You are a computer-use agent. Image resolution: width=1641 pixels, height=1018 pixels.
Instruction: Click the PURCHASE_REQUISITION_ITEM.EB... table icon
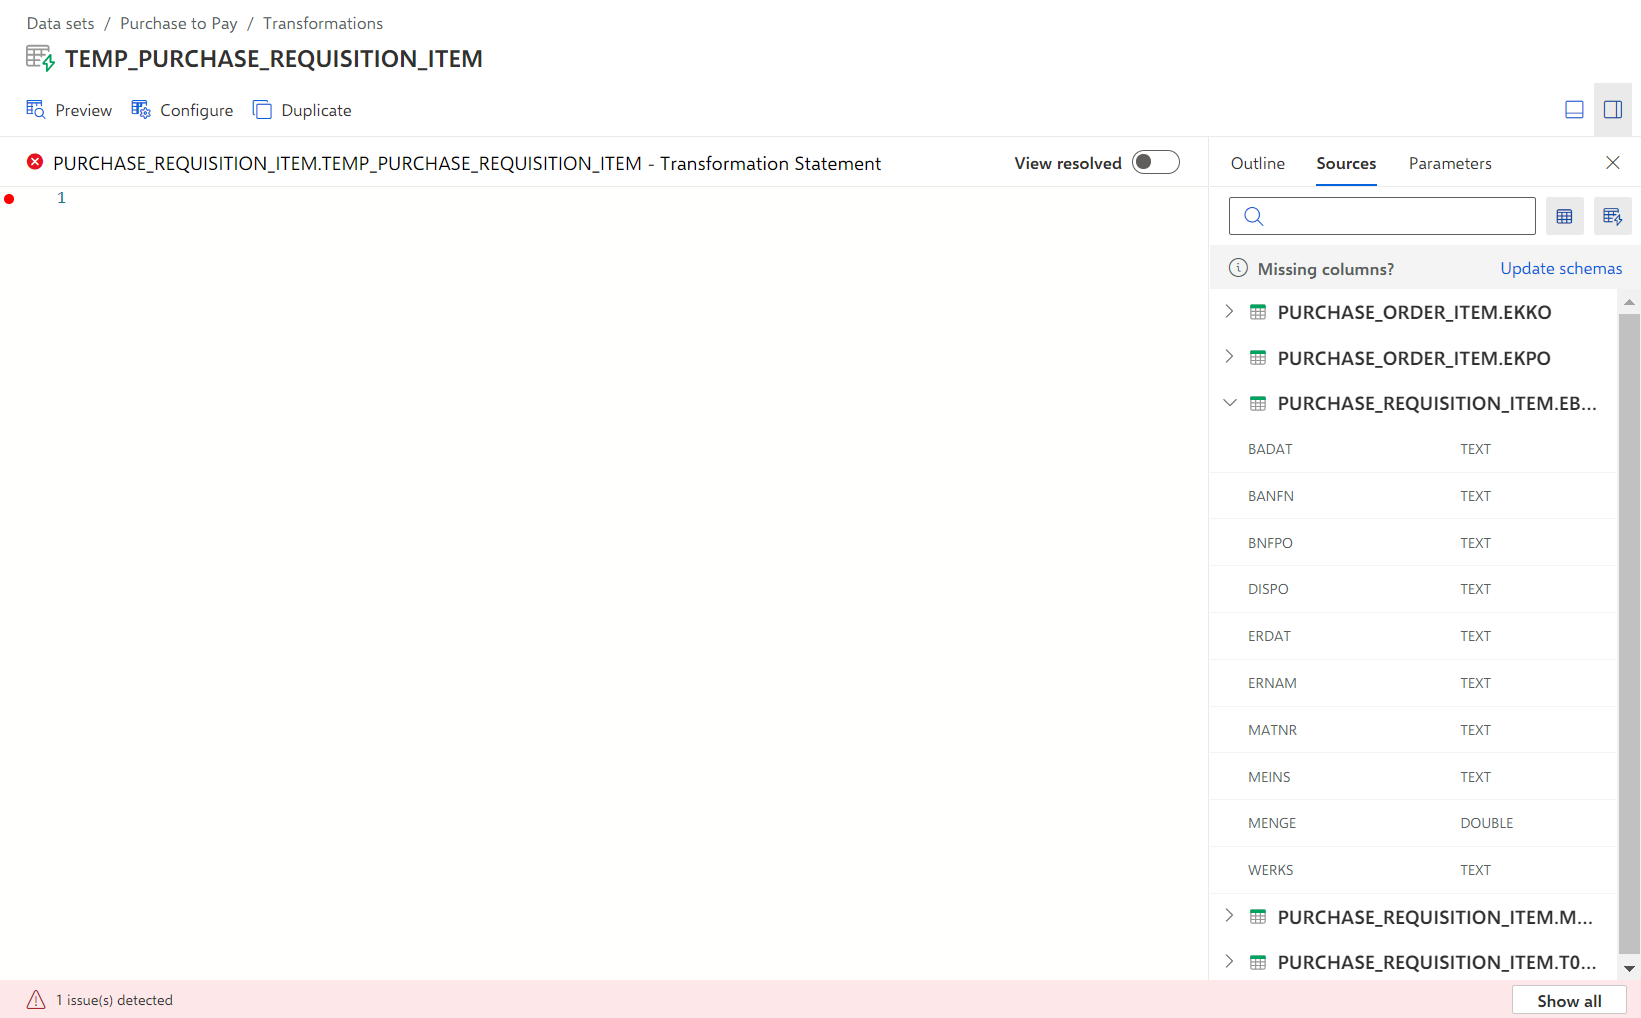pyautogui.click(x=1258, y=403)
